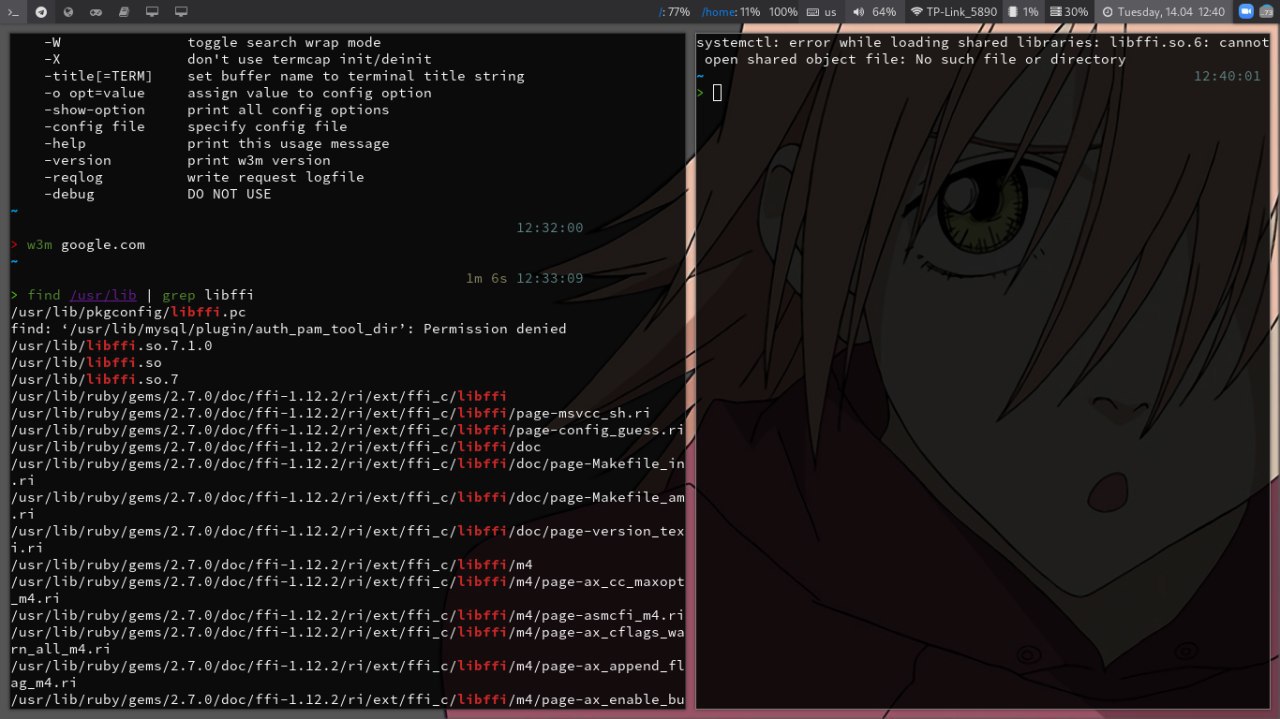The width and height of the screenshot is (1280, 719).
Task: Click the tray icon next to Zoom
Action: (1266, 12)
